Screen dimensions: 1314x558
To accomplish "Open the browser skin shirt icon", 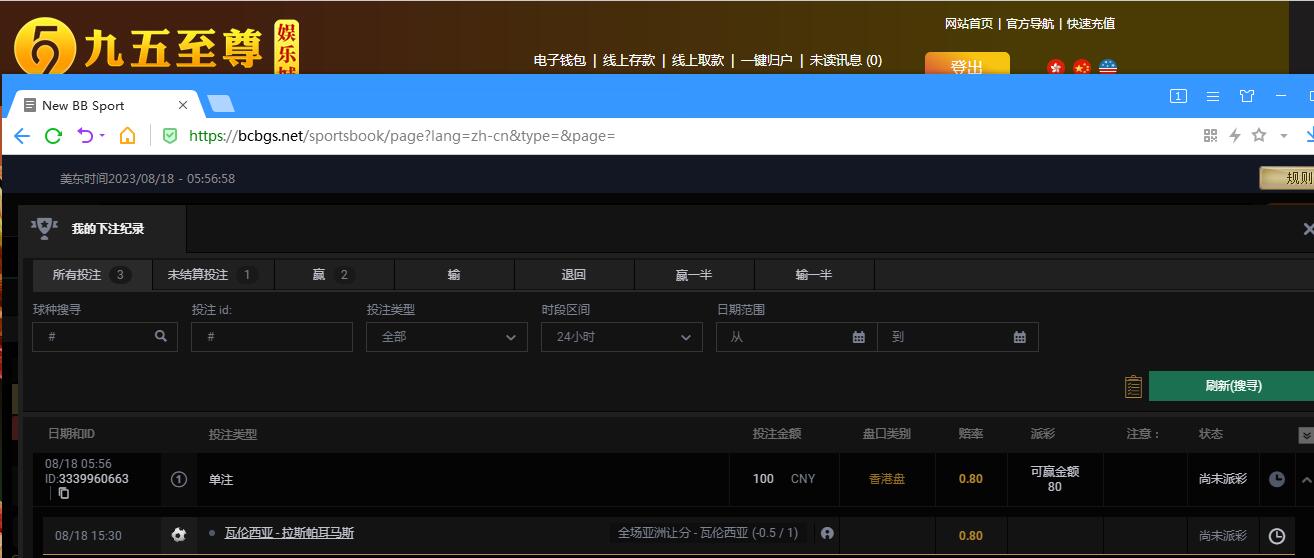I will pyautogui.click(x=1246, y=97).
